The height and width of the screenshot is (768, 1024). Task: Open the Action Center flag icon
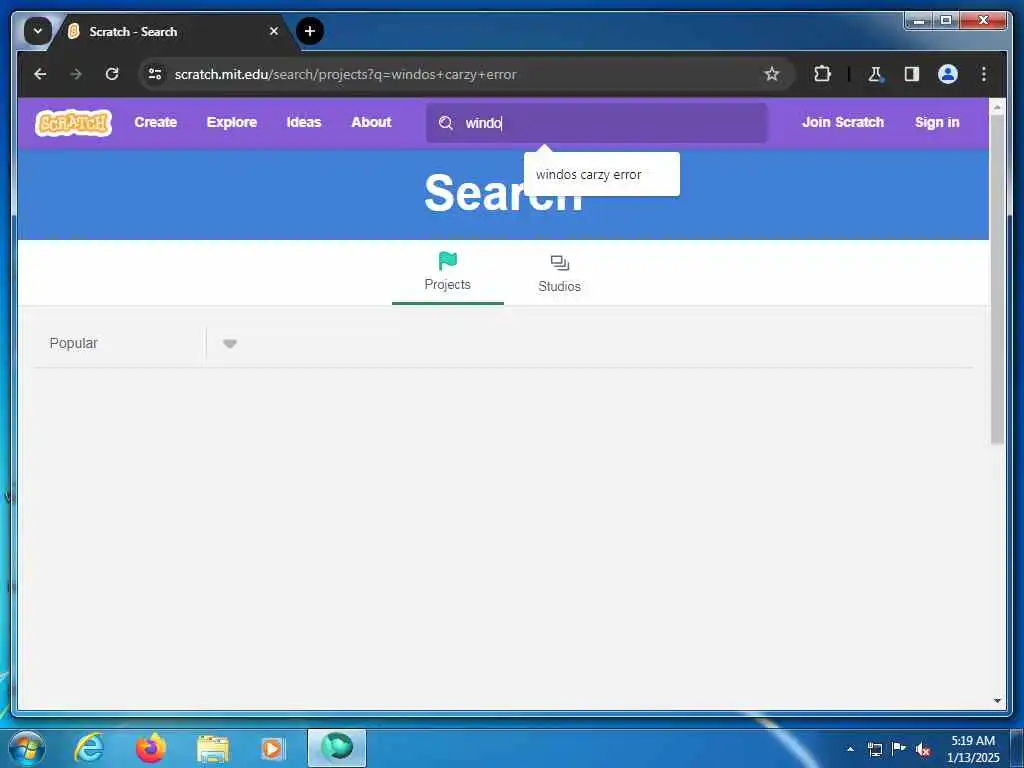click(x=899, y=749)
